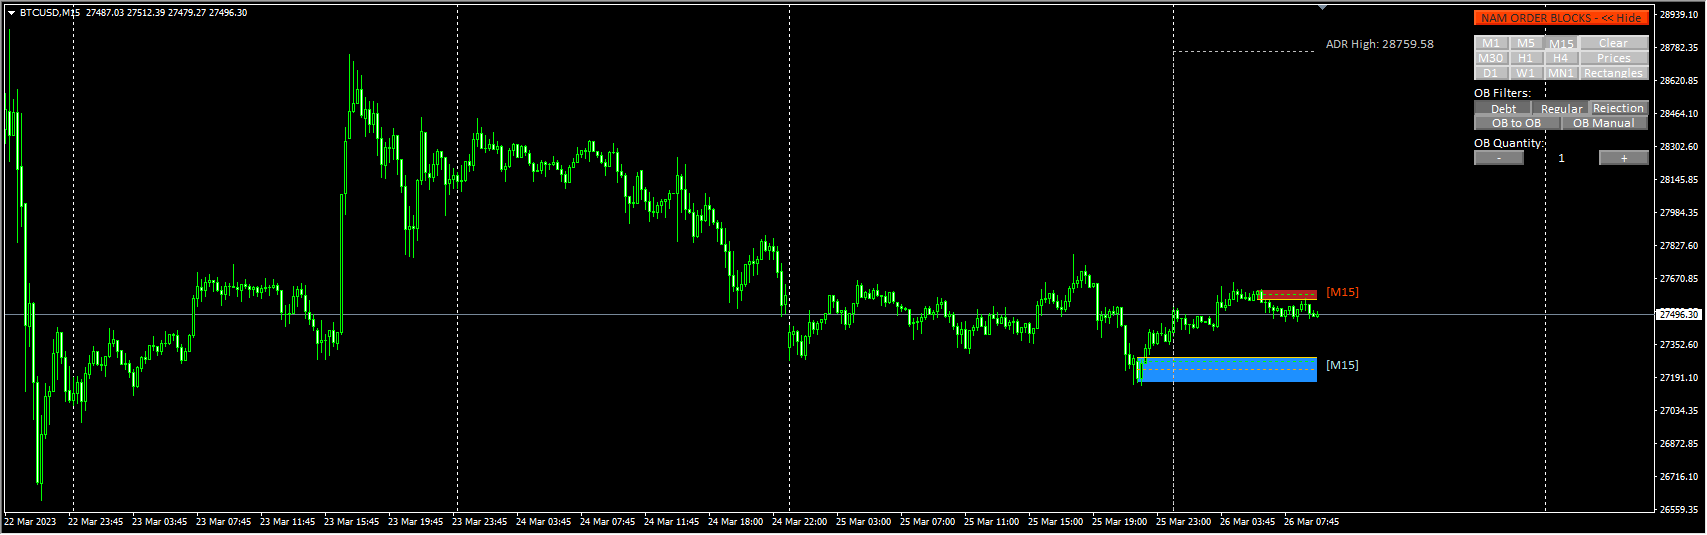1707x535 pixels.
Task: Click price axis value 27827.60
Action: point(1679,246)
